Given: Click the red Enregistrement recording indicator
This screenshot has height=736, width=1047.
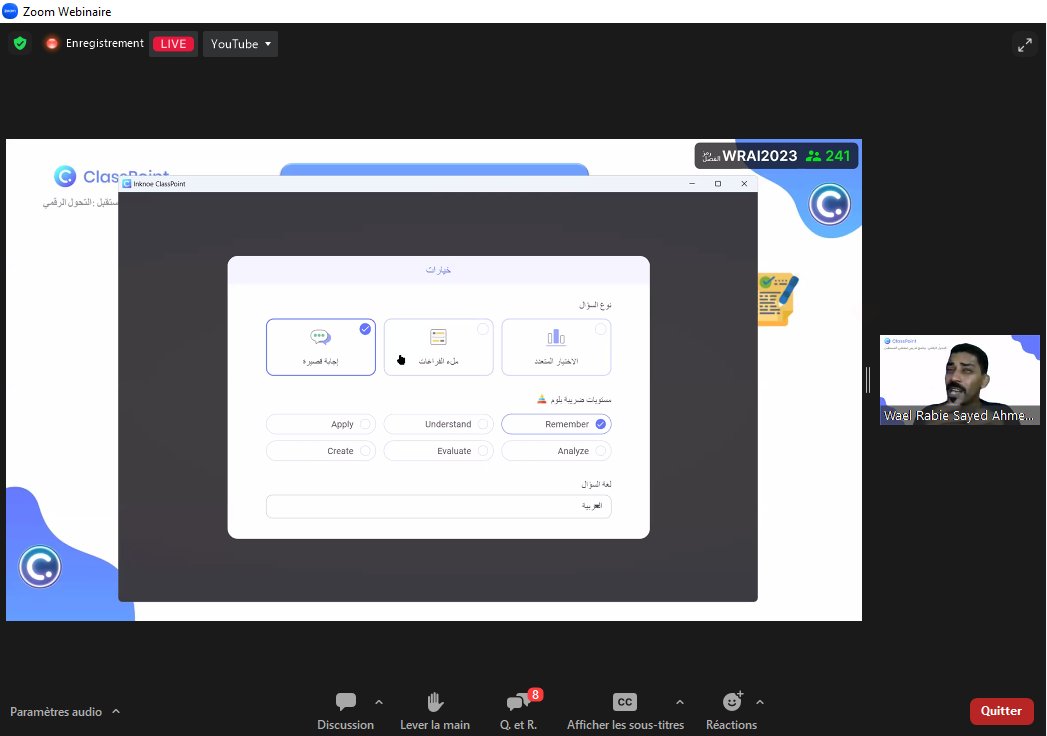Looking at the screenshot, I should [x=51, y=43].
